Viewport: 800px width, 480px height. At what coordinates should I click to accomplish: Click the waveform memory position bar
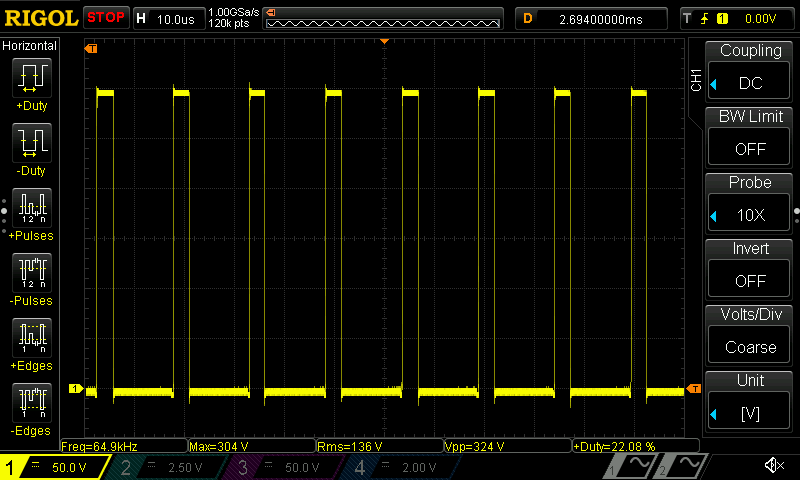pyautogui.click(x=382, y=18)
